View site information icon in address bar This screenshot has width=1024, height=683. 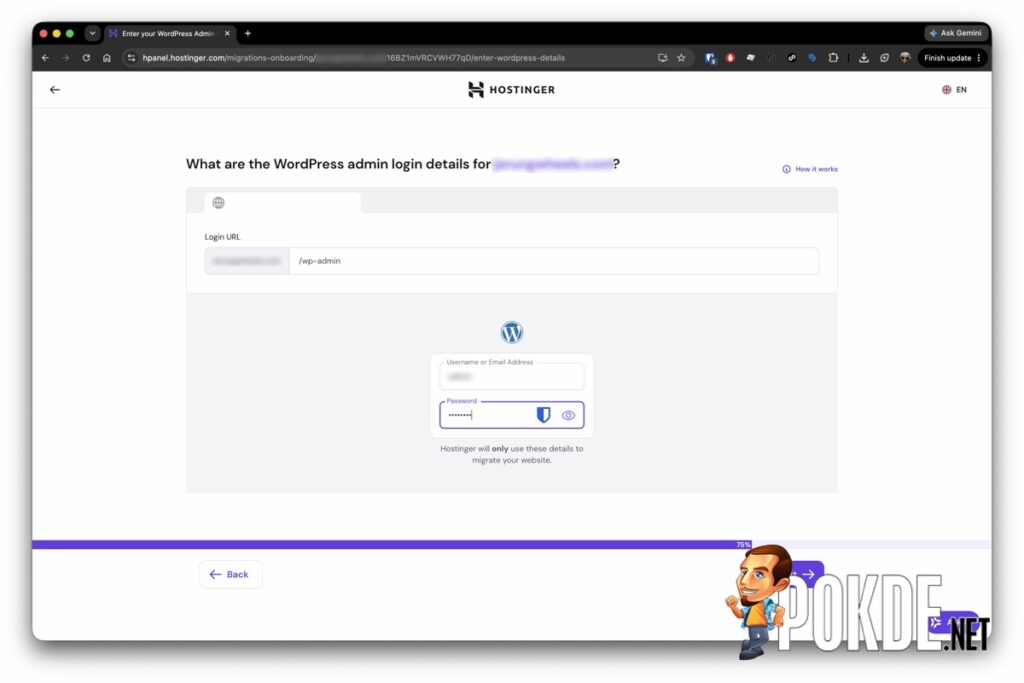pyautogui.click(x=131, y=57)
